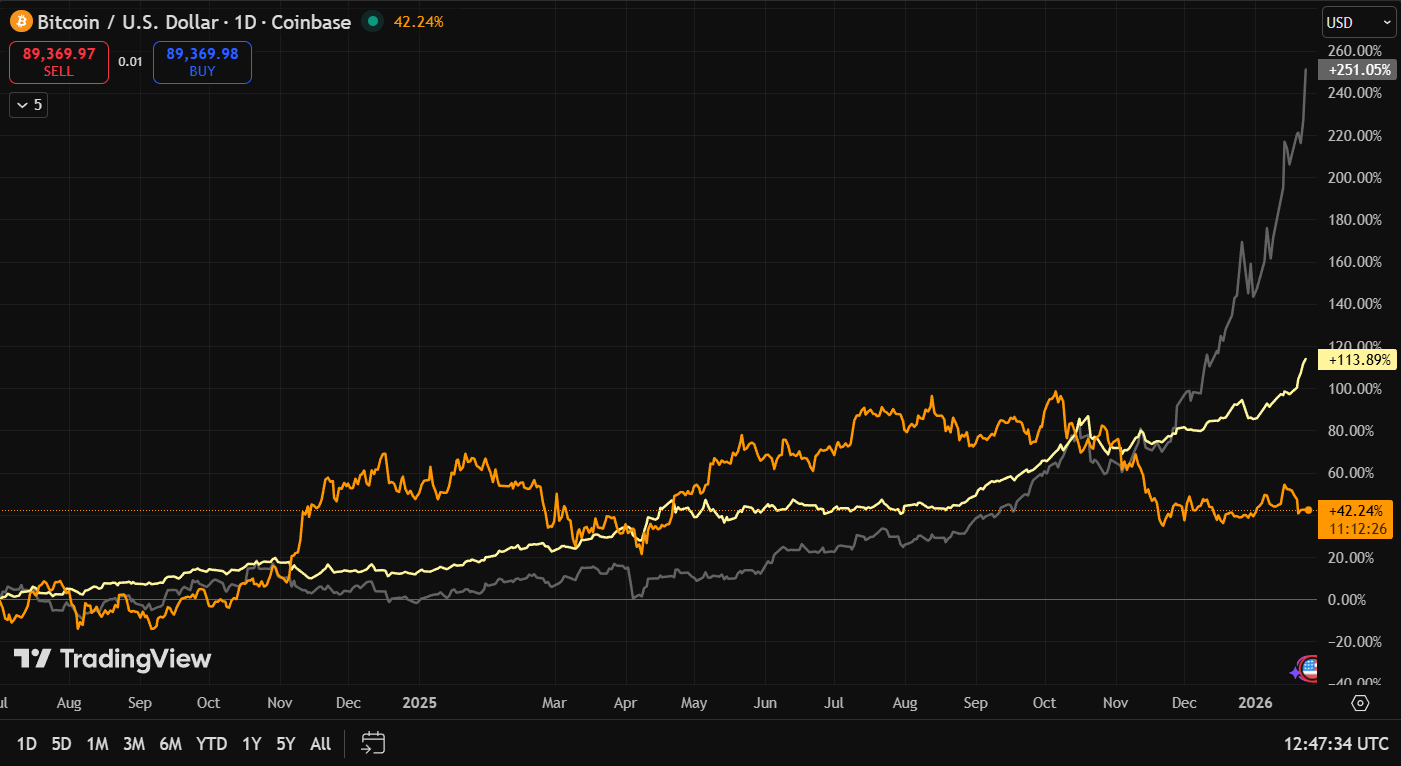Click the orange Bitcoin logo icon
The image size is (1401, 766).
tap(21, 21)
